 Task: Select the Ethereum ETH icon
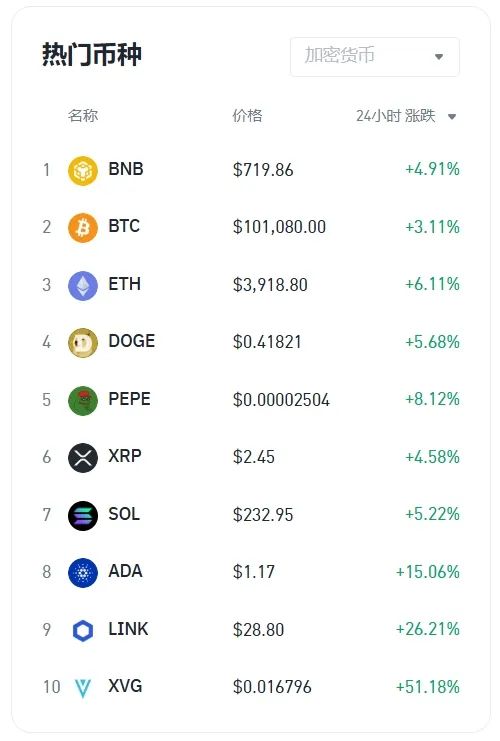tap(83, 285)
